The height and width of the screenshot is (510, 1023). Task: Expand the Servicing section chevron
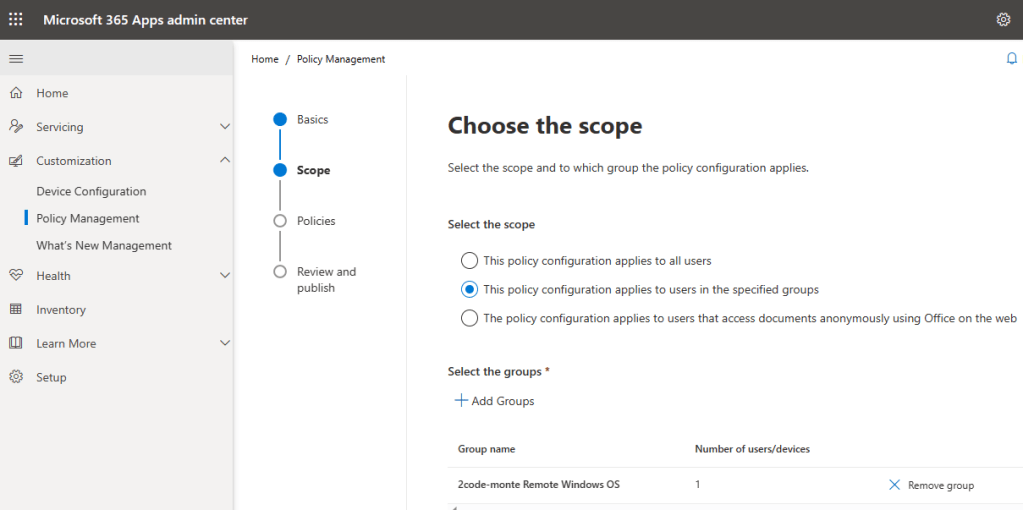pos(224,127)
